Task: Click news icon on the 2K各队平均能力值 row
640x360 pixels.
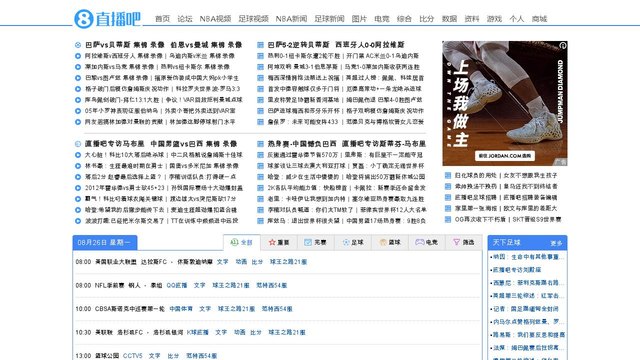Action: [260, 188]
